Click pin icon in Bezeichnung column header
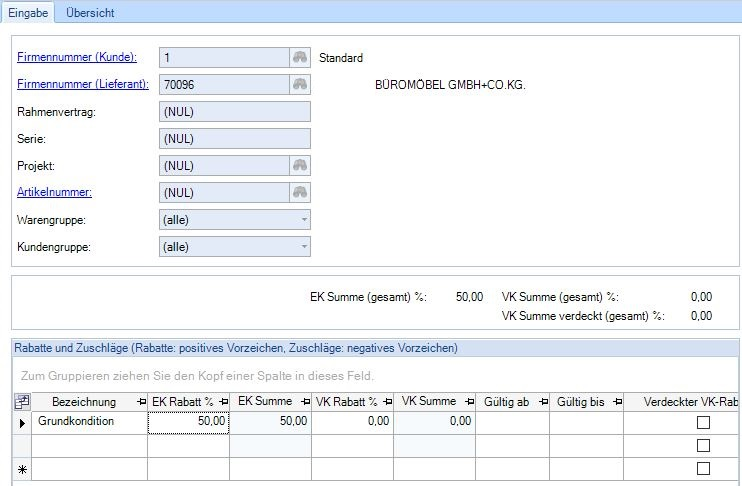This screenshot has width=742, height=486. tap(139, 402)
